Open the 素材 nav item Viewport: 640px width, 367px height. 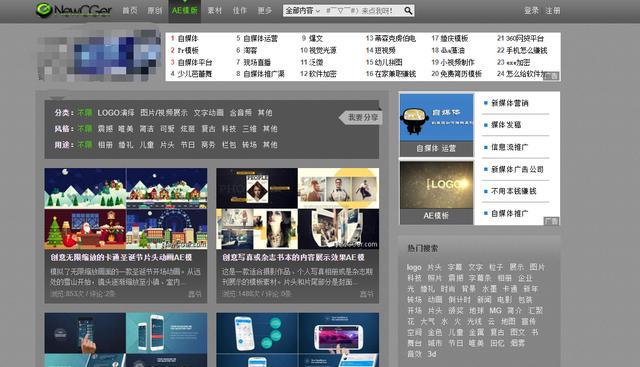coord(215,11)
